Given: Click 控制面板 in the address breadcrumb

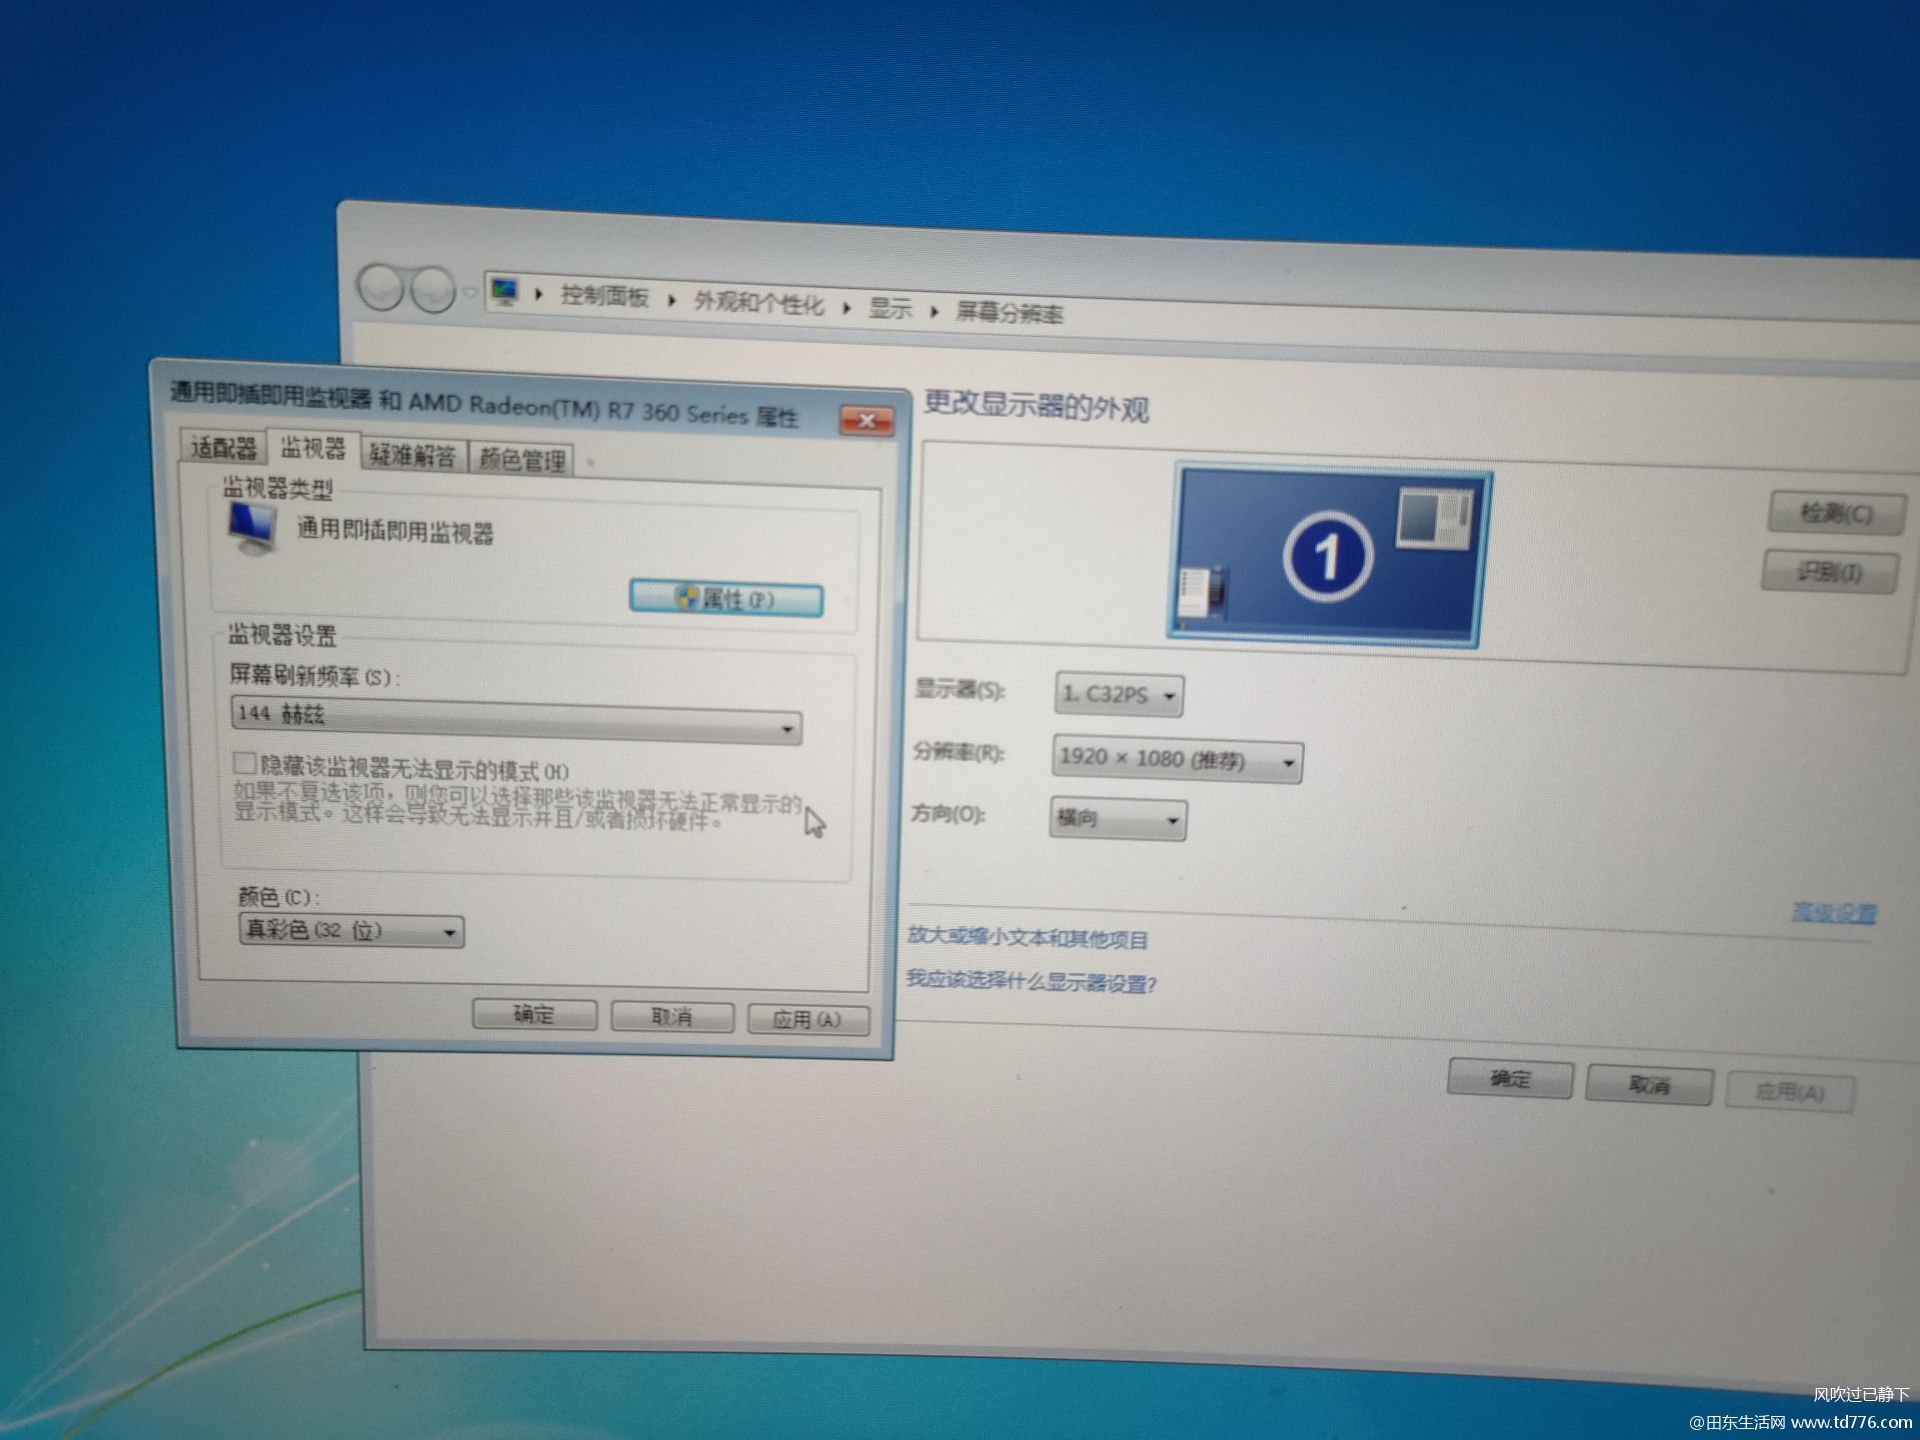Looking at the screenshot, I should (604, 296).
